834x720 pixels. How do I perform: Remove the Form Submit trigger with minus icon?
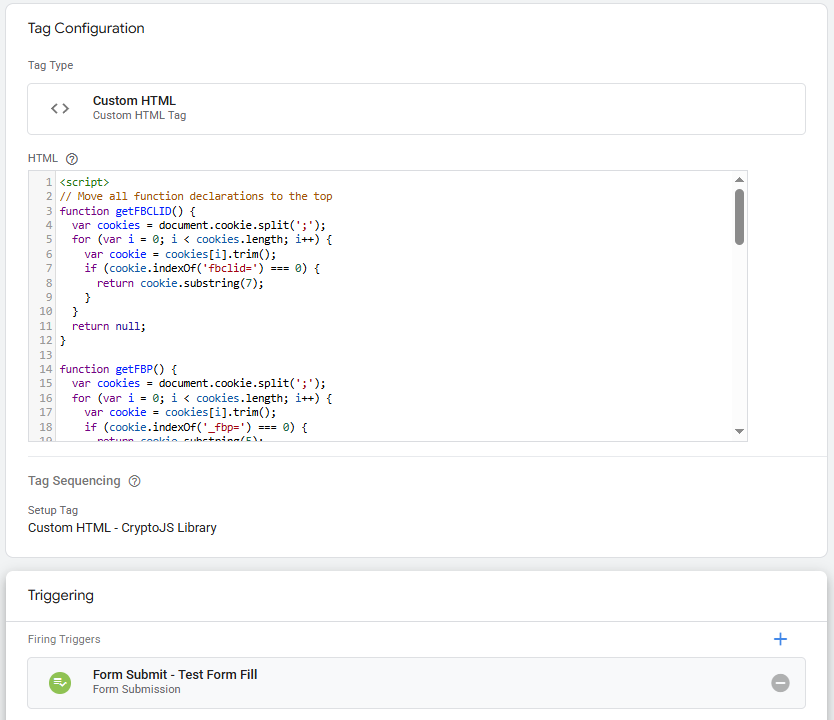[780, 682]
